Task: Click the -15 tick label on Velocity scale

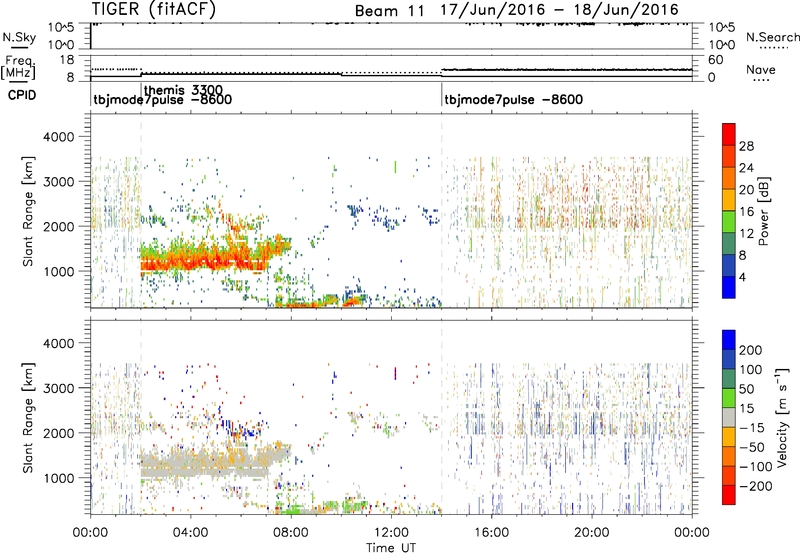Action: click(x=752, y=427)
